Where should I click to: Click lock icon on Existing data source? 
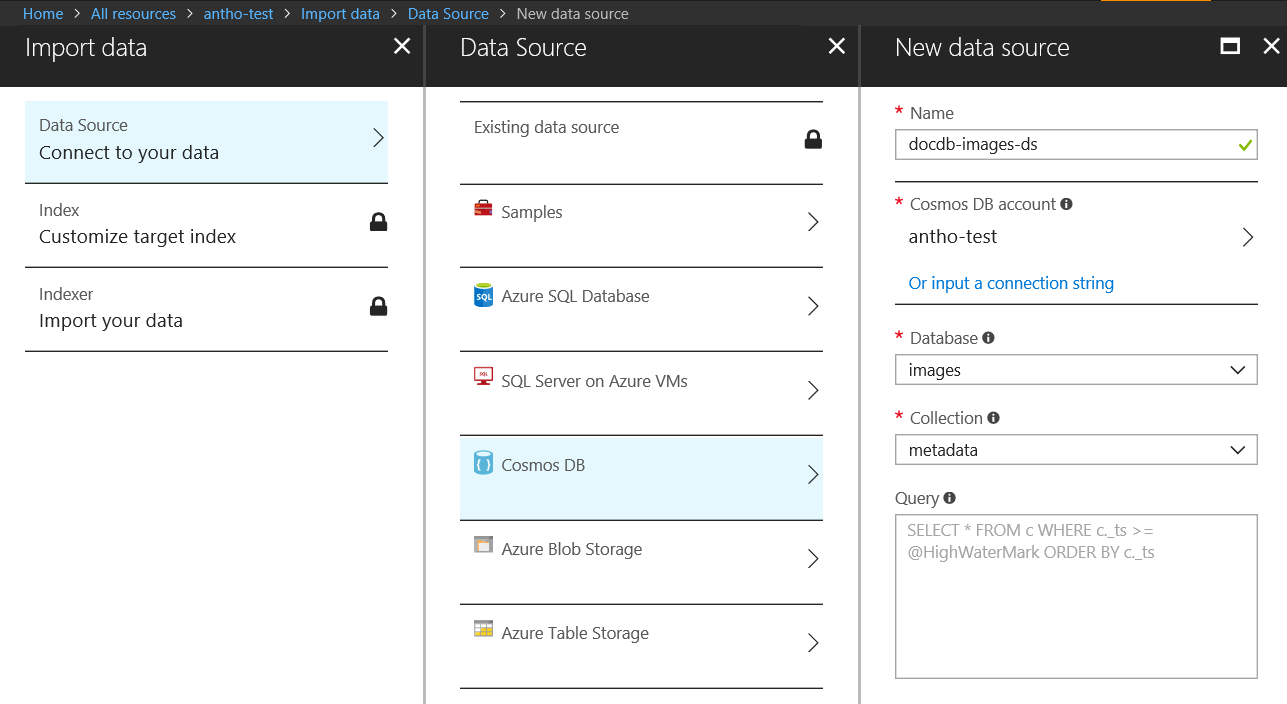click(813, 139)
